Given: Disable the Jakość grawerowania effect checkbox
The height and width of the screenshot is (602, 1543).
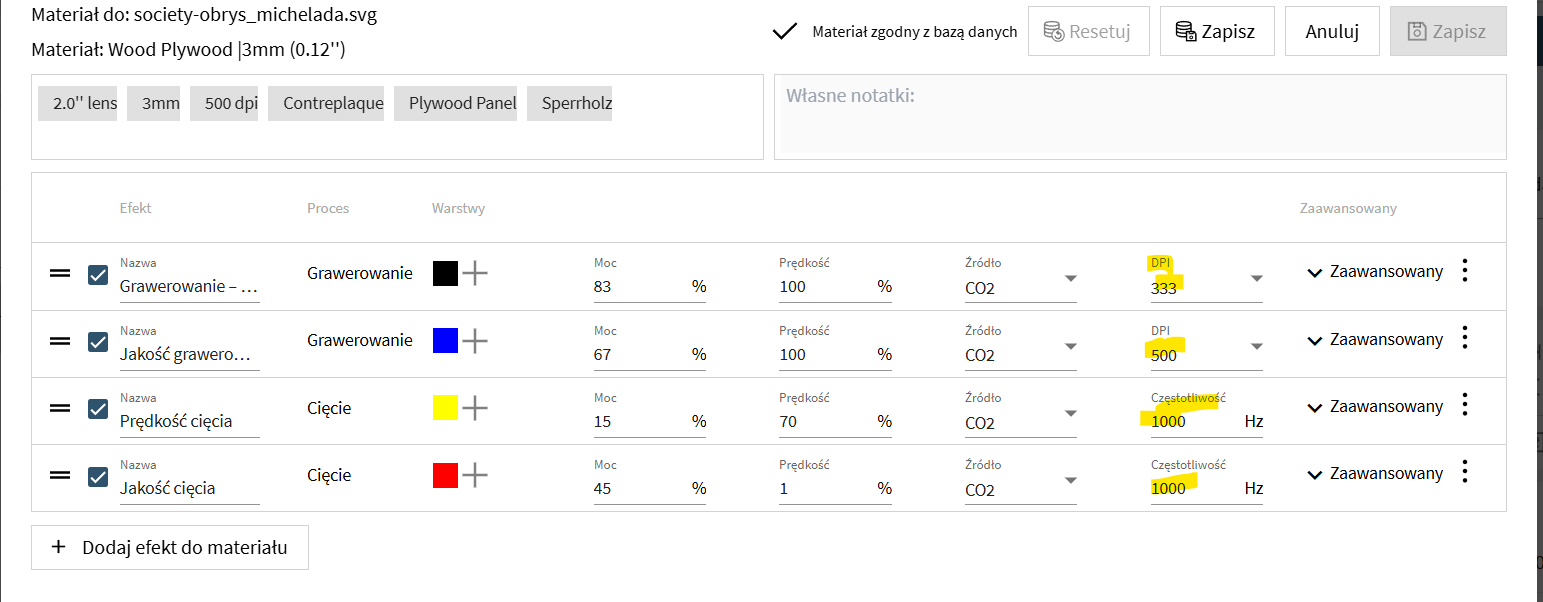Looking at the screenshot, I should [98, 341].
